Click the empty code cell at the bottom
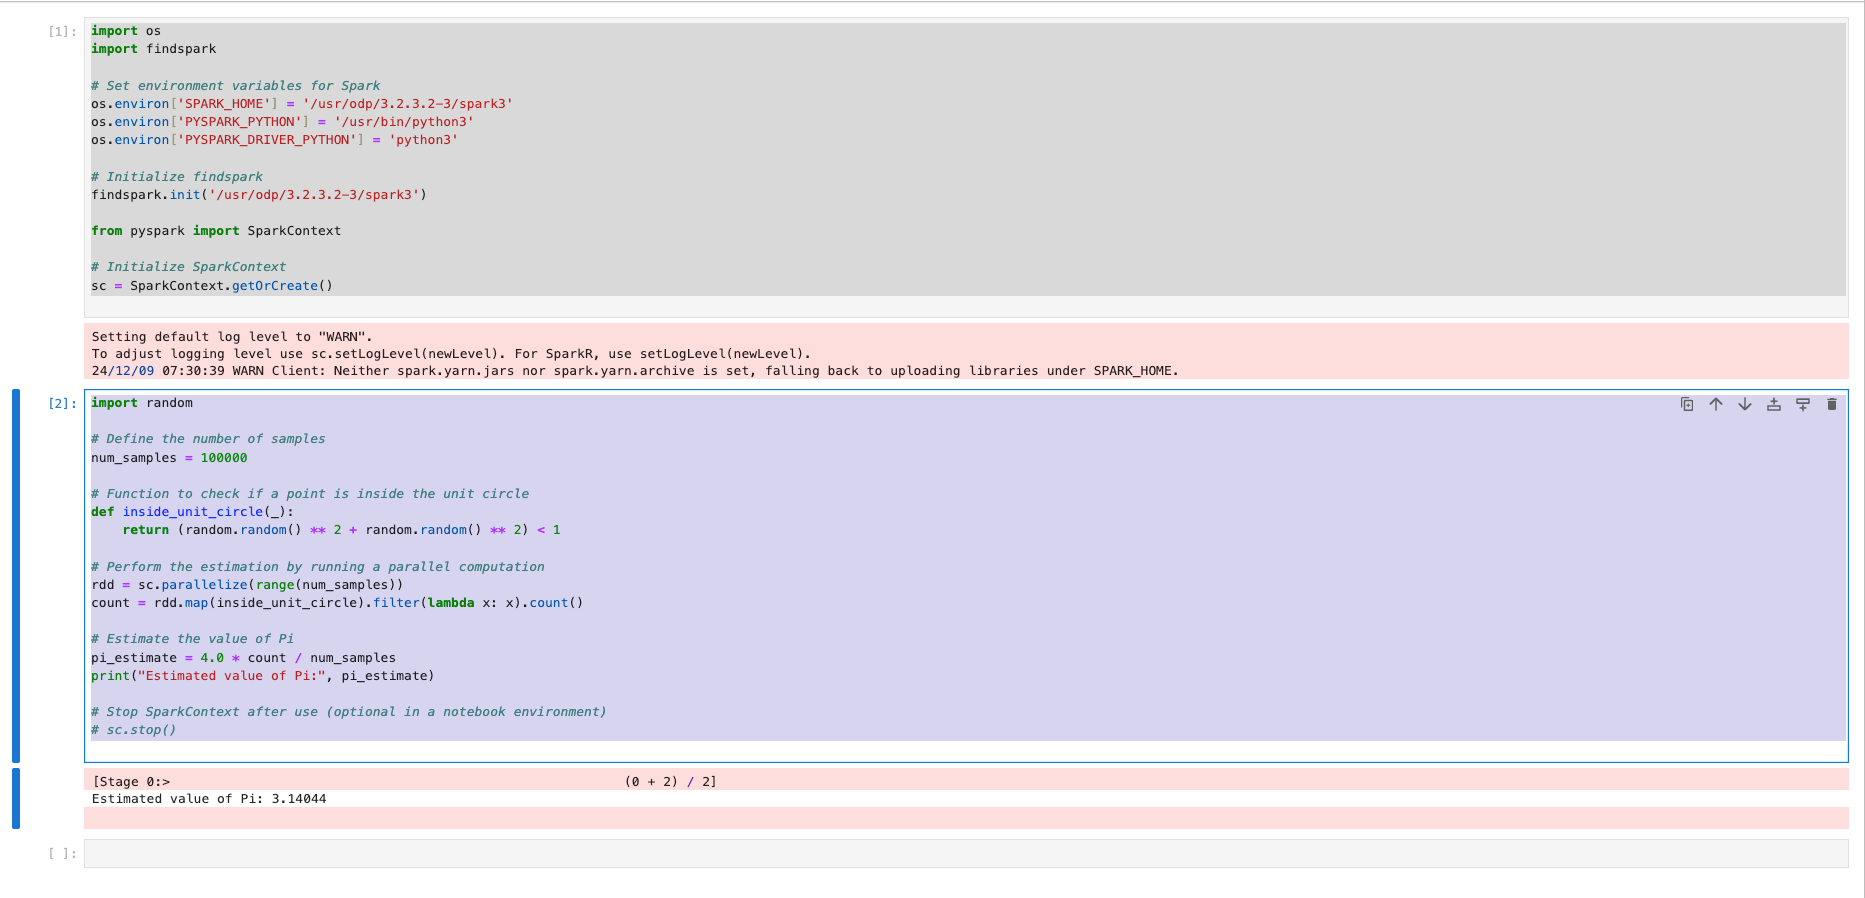1865x898 pixels. (966, 853)
